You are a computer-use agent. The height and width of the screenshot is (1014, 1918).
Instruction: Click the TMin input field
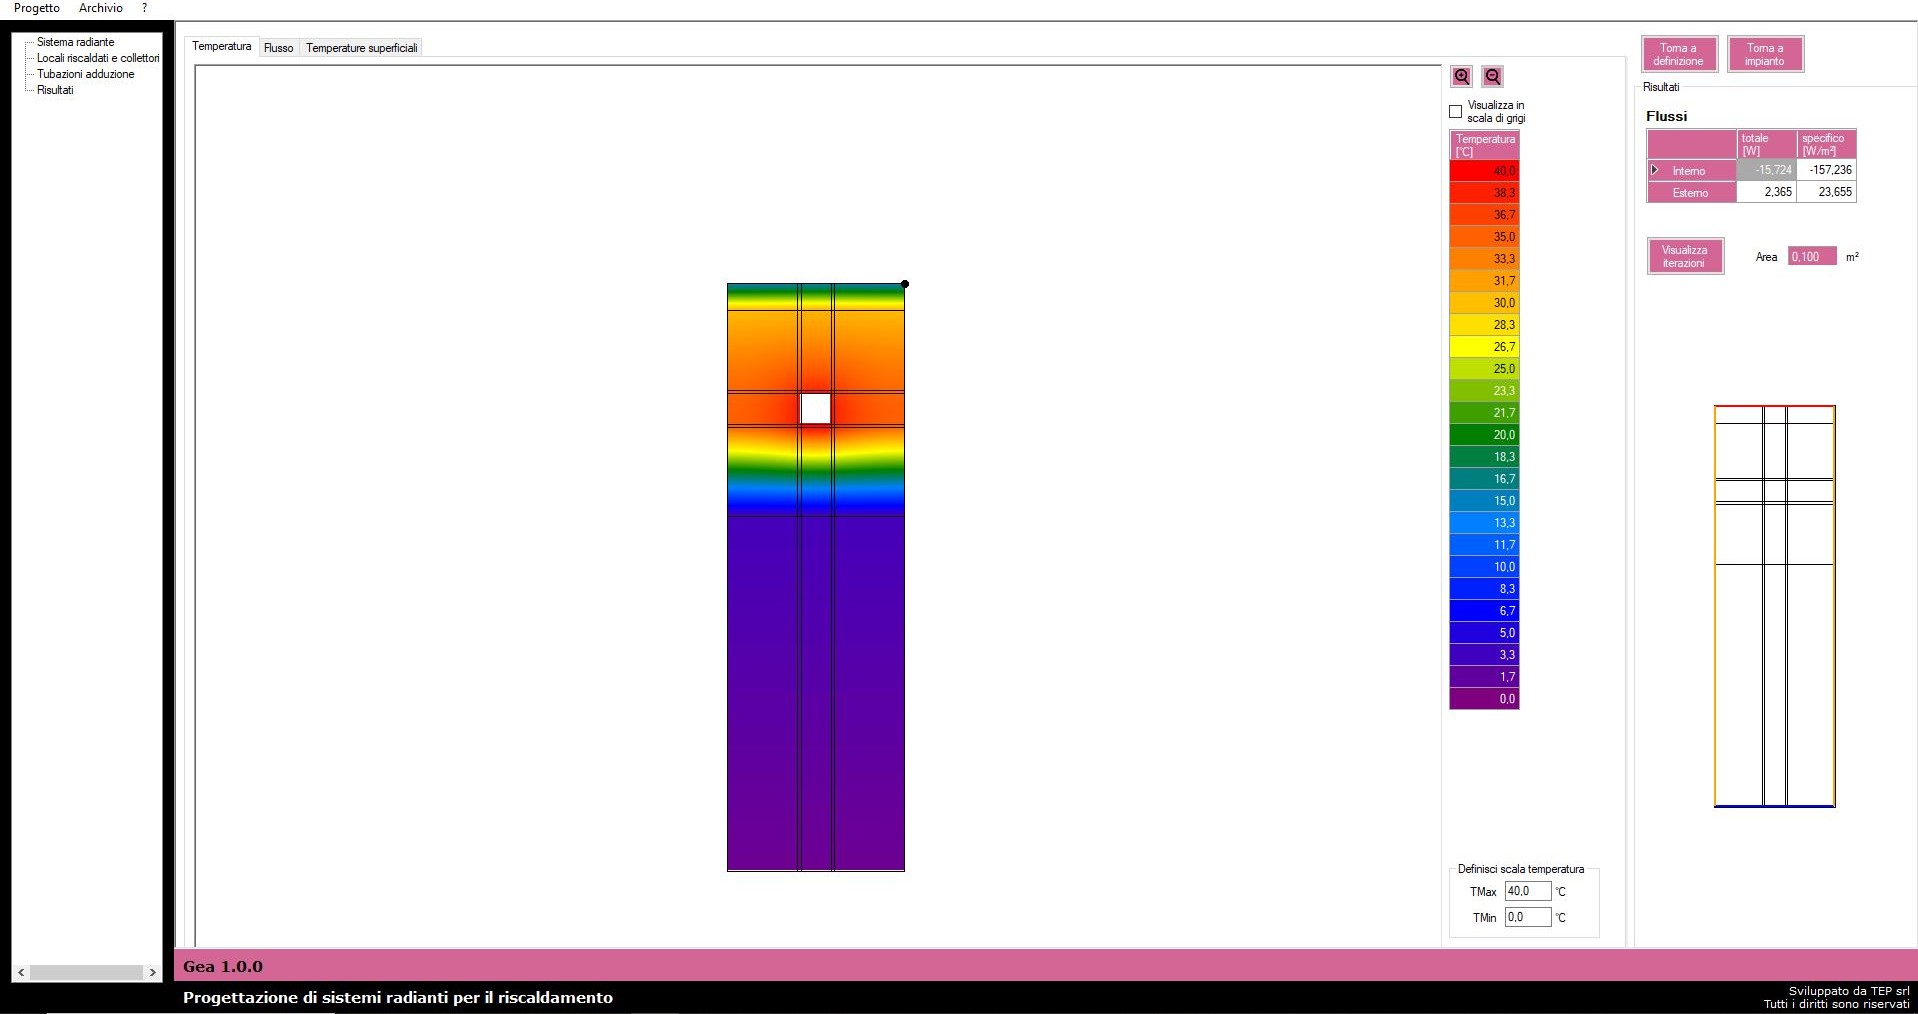(x=1528, y=917)
